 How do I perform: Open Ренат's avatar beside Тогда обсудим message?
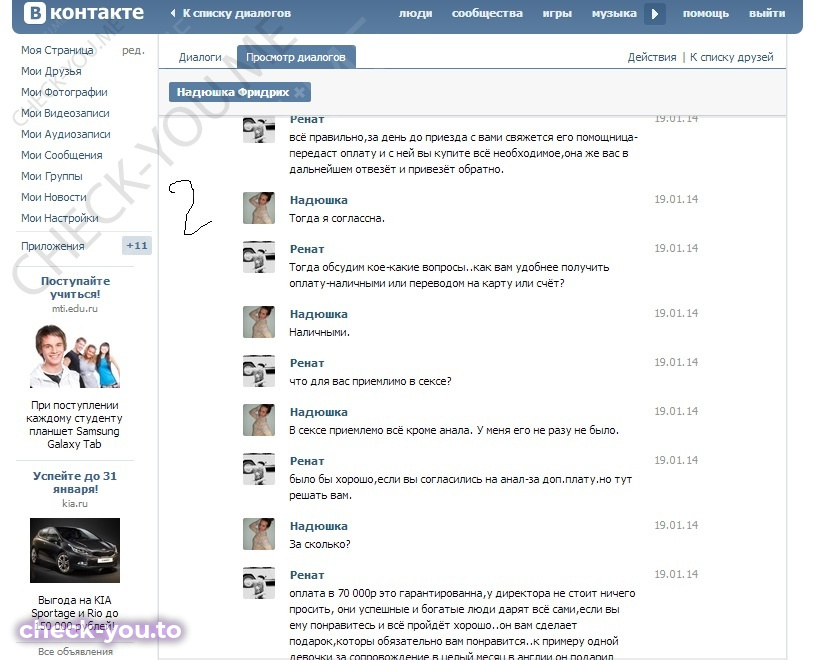259,257
